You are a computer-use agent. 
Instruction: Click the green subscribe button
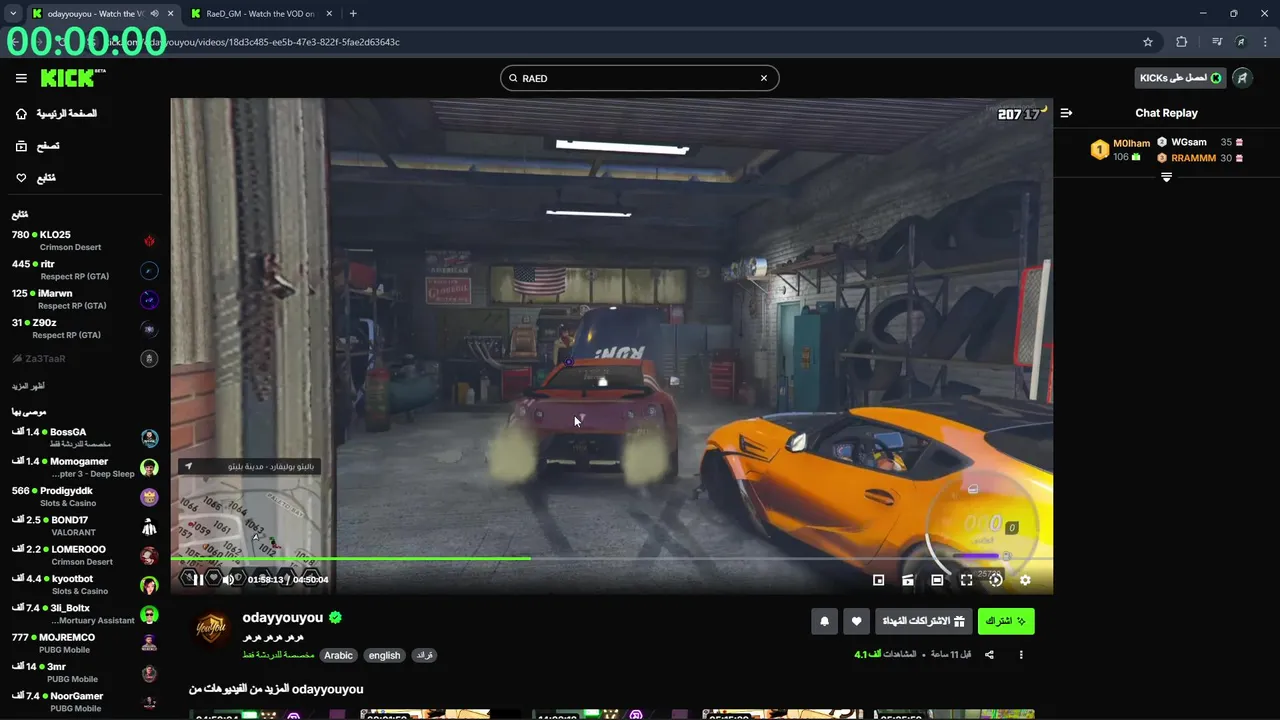pyautogui.click(x=1006, y=621)
